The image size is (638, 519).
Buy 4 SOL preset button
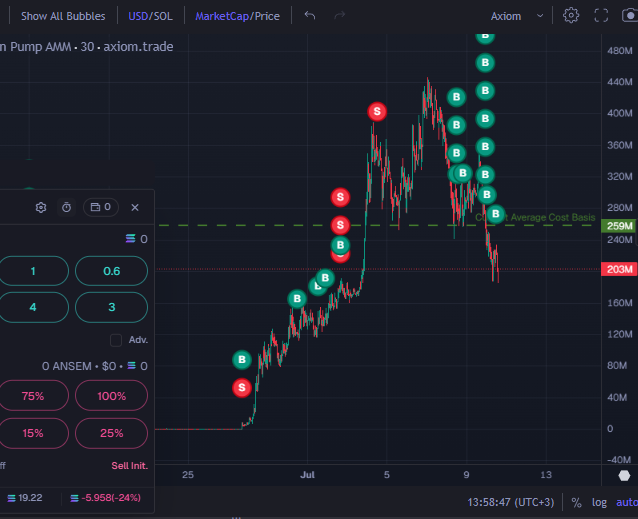point(33,307)
